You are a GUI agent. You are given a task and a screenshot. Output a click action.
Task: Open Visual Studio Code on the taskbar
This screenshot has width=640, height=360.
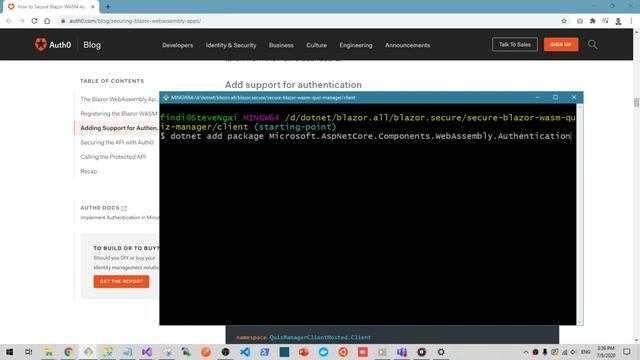[x=245, y=352]
